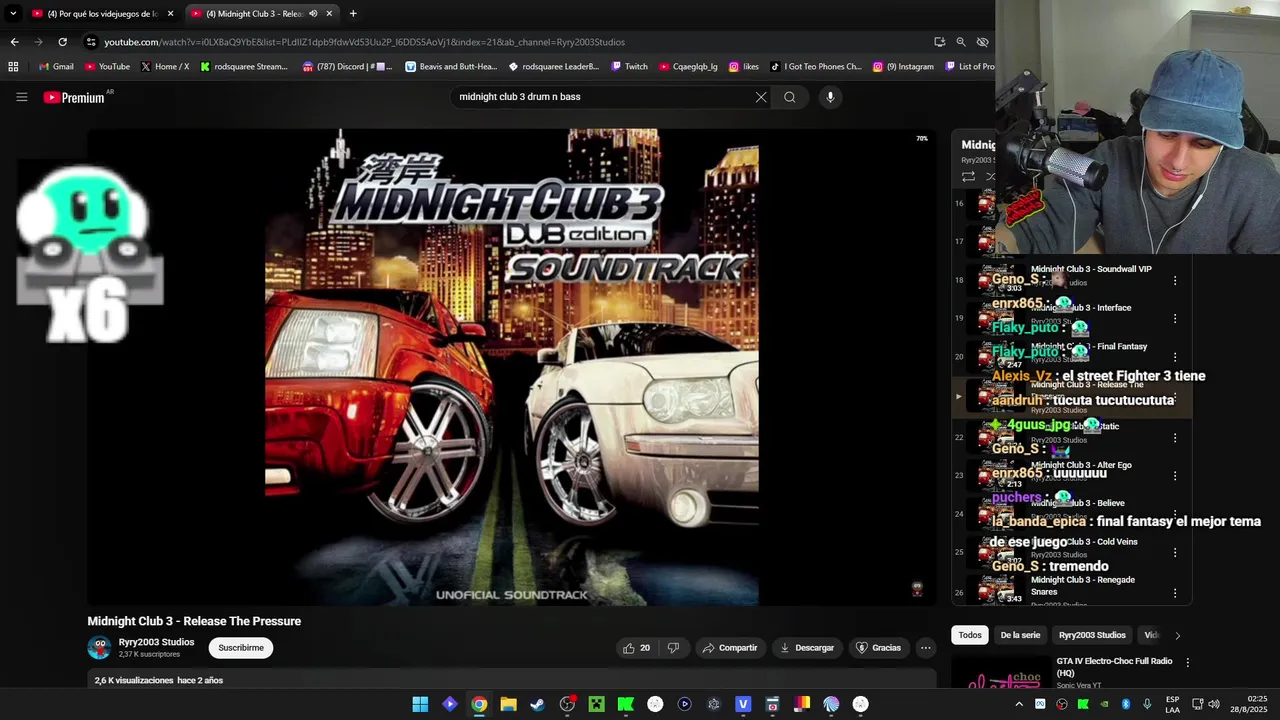The image size is (1280, 720).
Task: Open options for Interface playlist item
Action: (x=1175, y=319)
